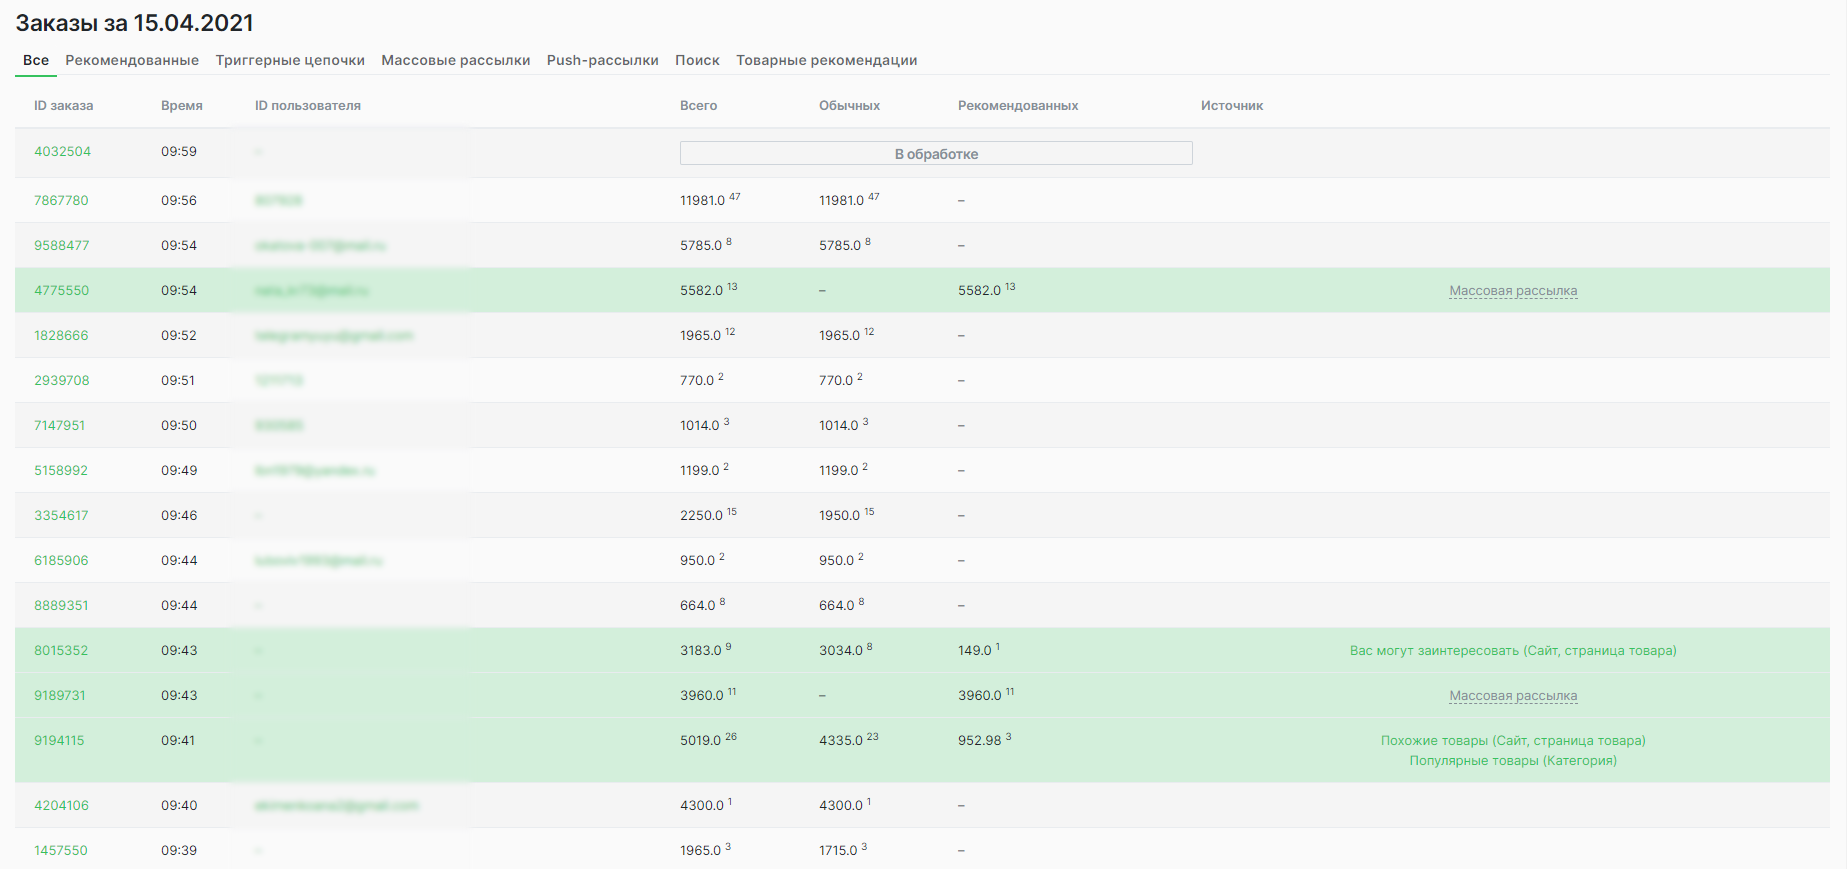Click Вас могут заинтересовать source link
The width and height of the screenshot is (1847, 869).
(x=1513, y=650)
